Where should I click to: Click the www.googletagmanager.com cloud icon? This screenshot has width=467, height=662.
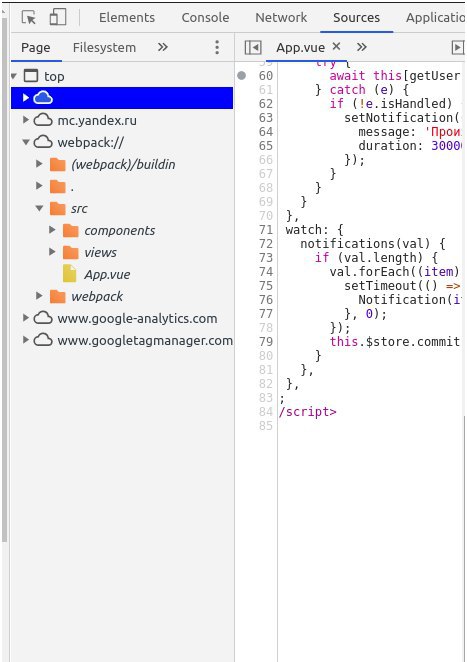43,340
